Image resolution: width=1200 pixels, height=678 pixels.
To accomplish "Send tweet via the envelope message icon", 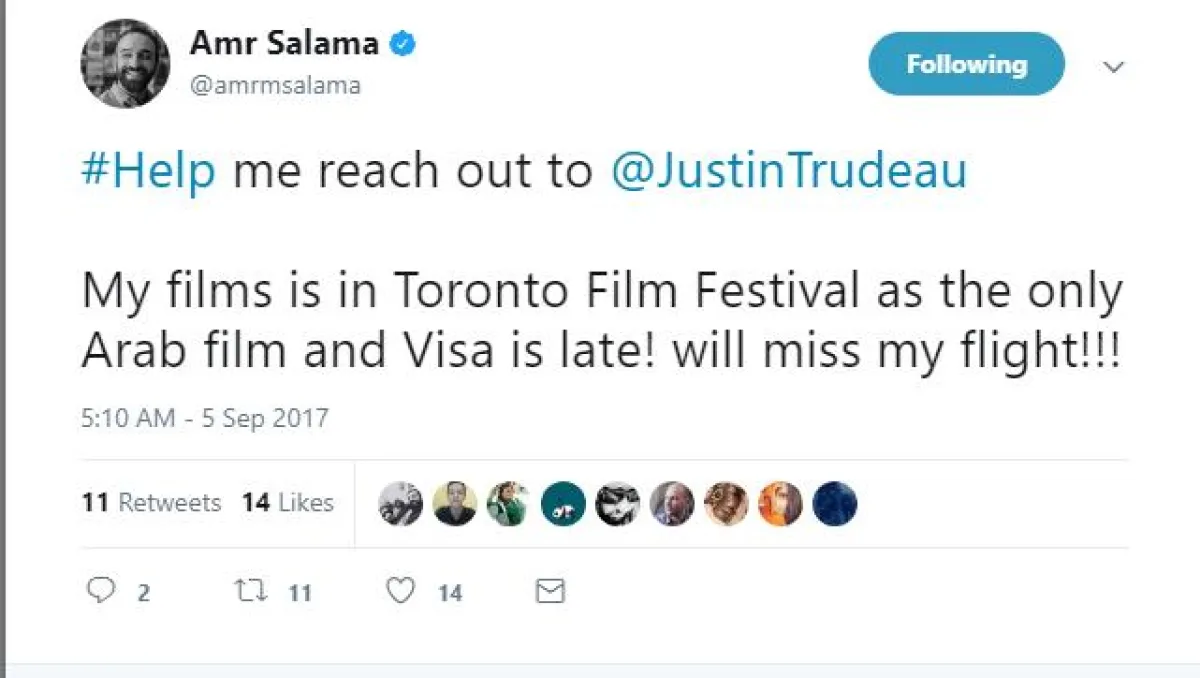I will [550, 592].
